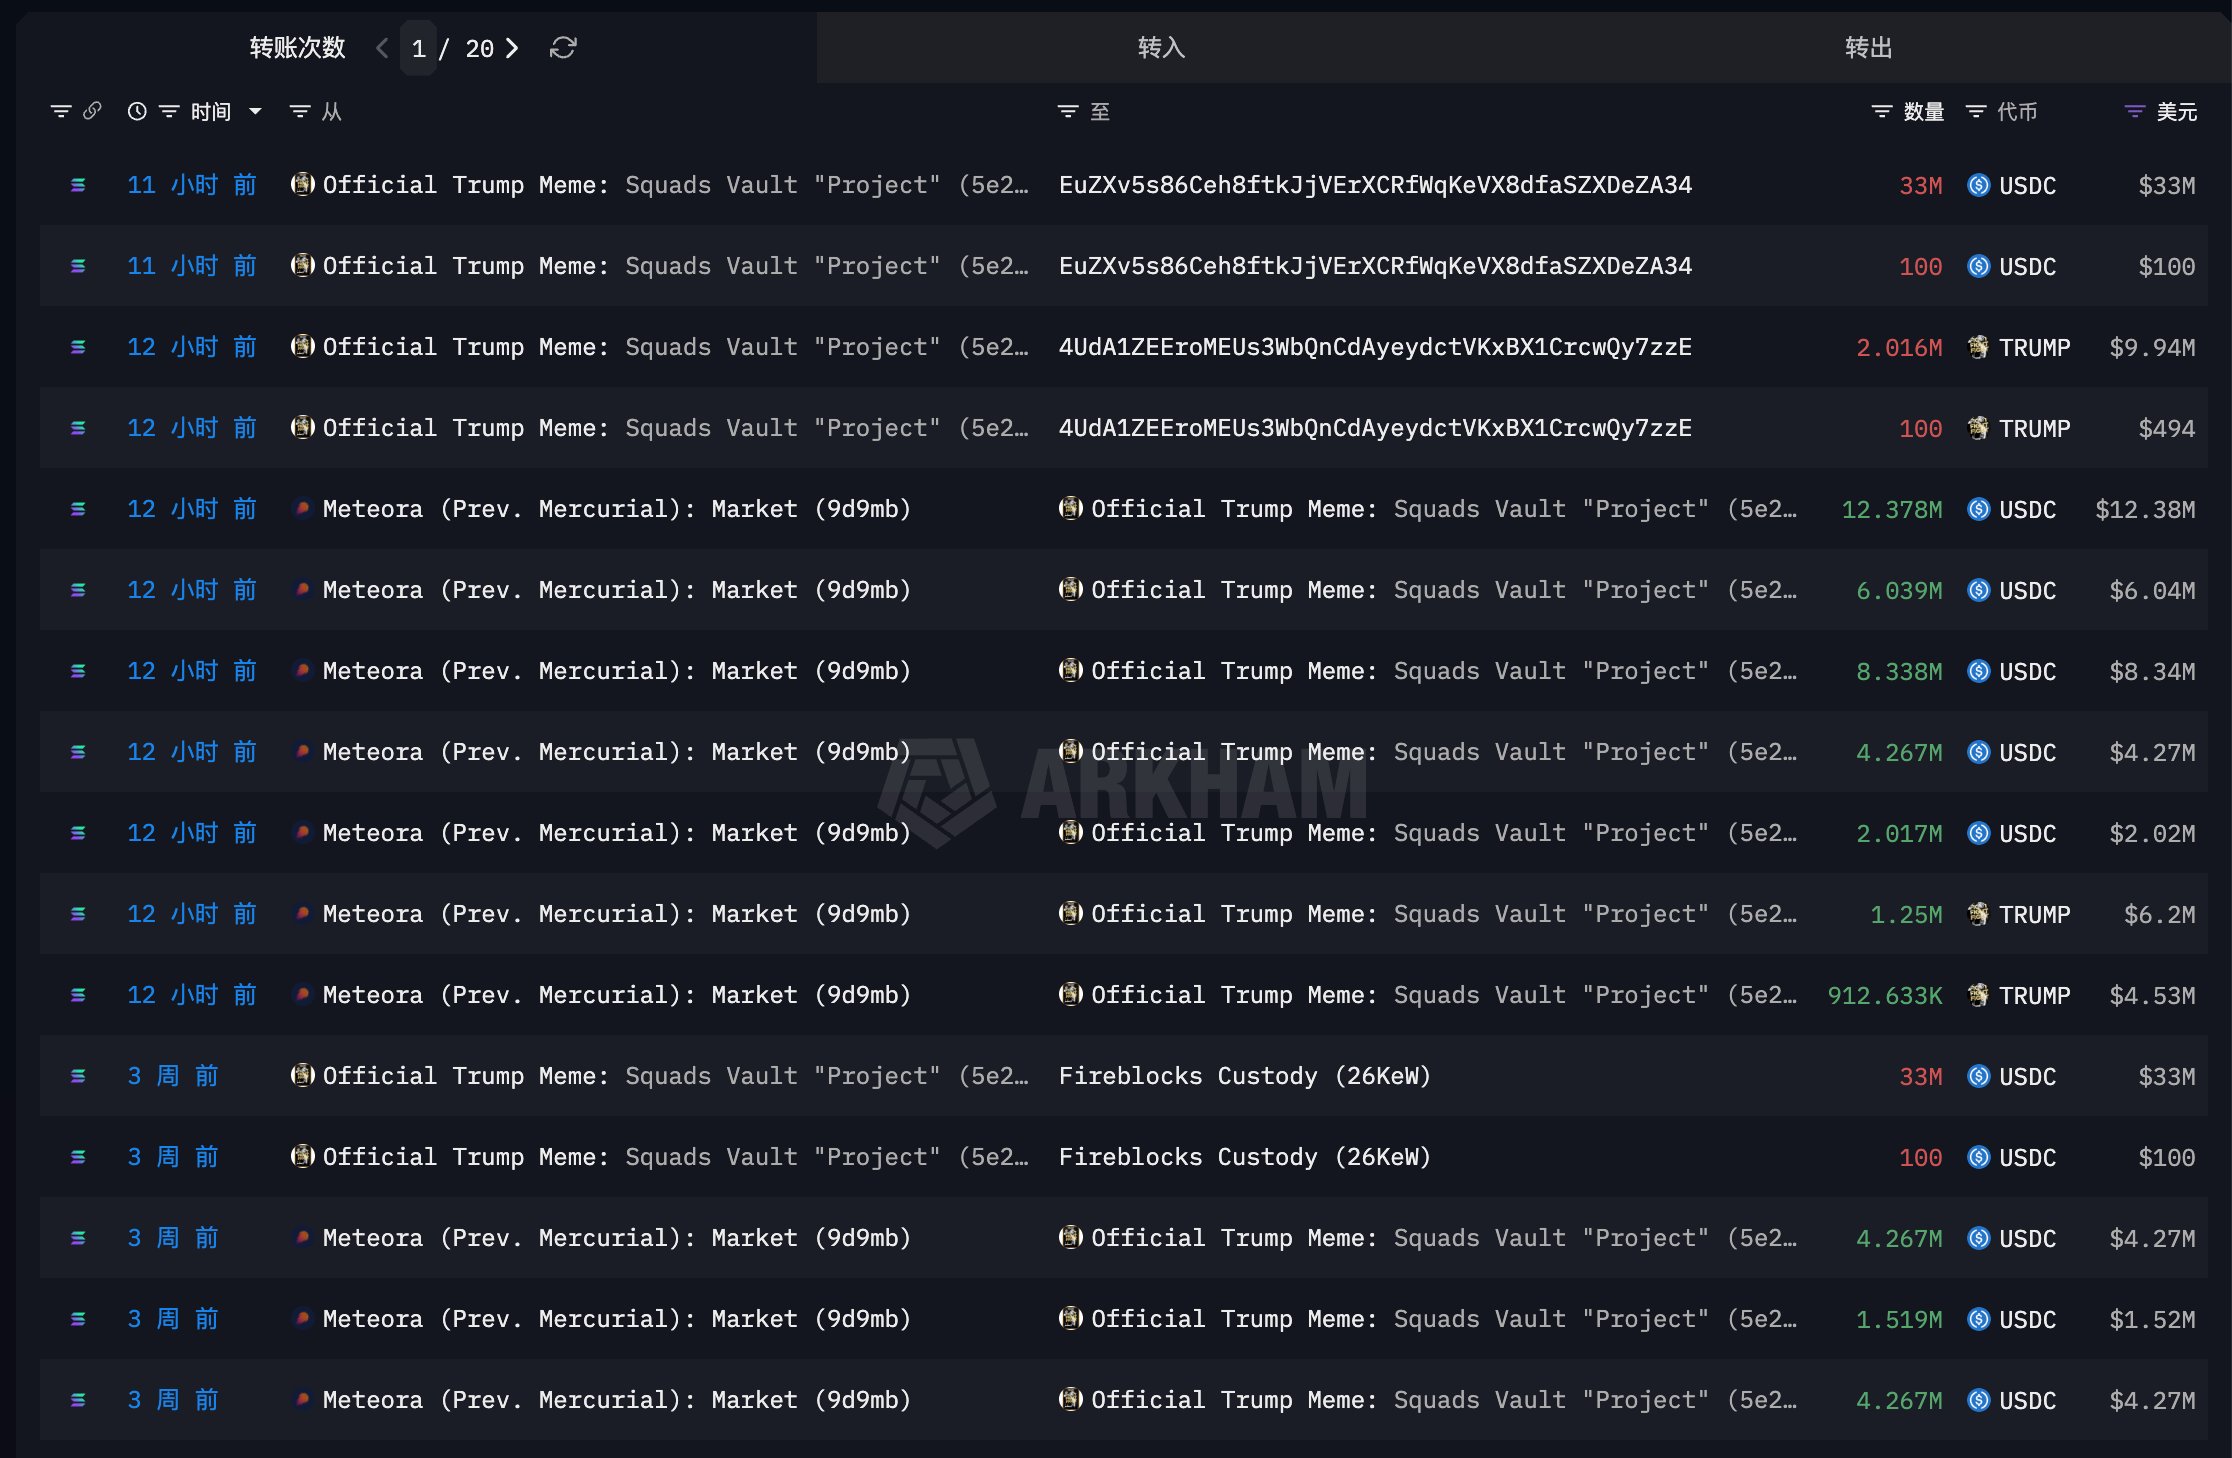
Task: Open filter icon beside 从 column
Action: pyautogui.click(x=299, y=111)
